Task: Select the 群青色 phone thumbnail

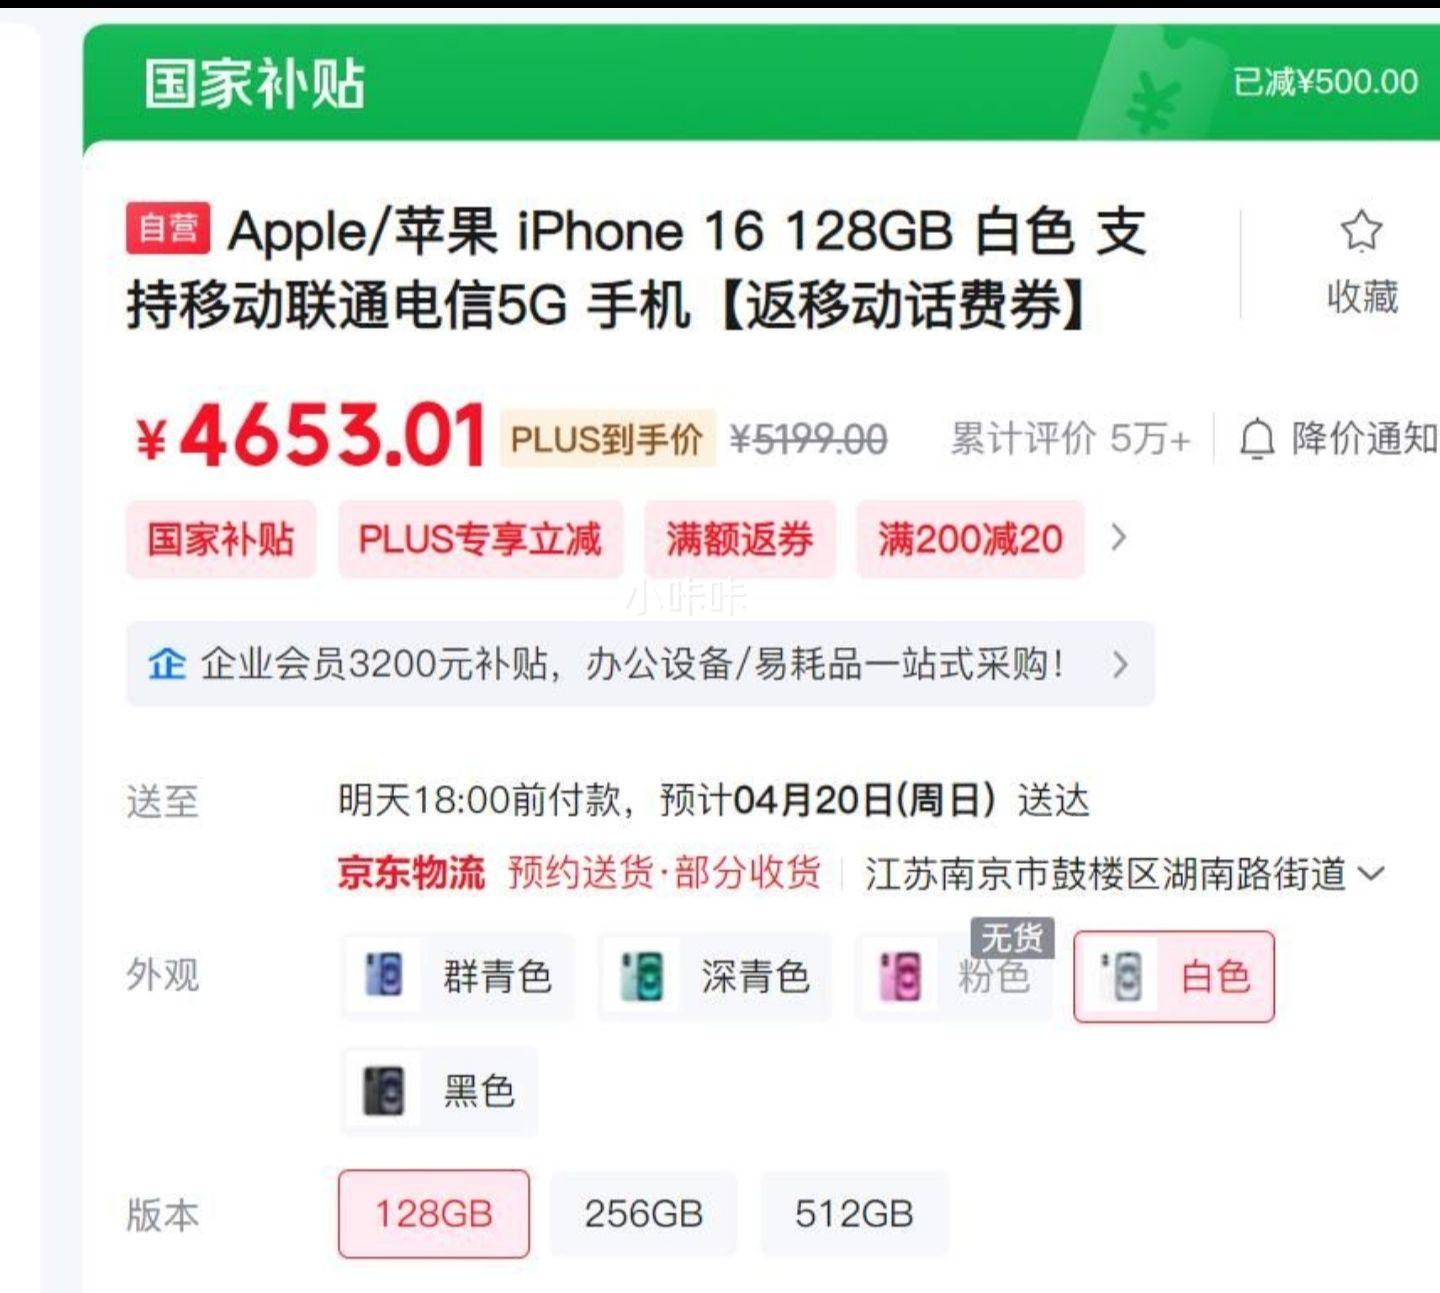Action: tap(384, 976)
